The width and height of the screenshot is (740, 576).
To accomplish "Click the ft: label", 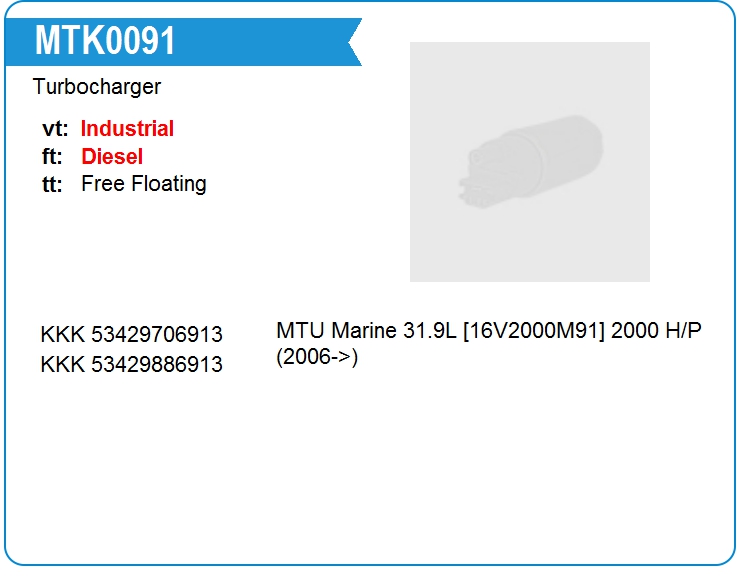I will point(53,157).
